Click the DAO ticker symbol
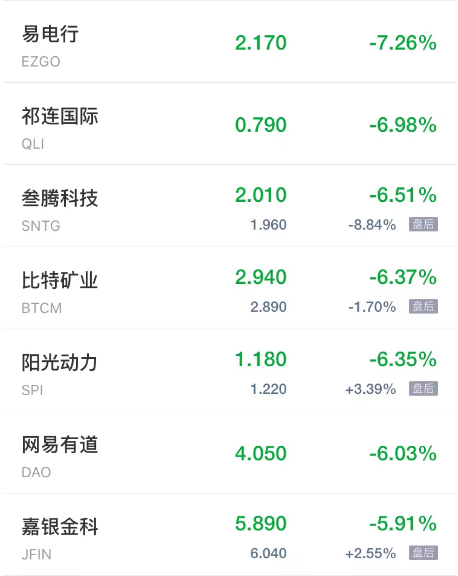 (36, 472)
